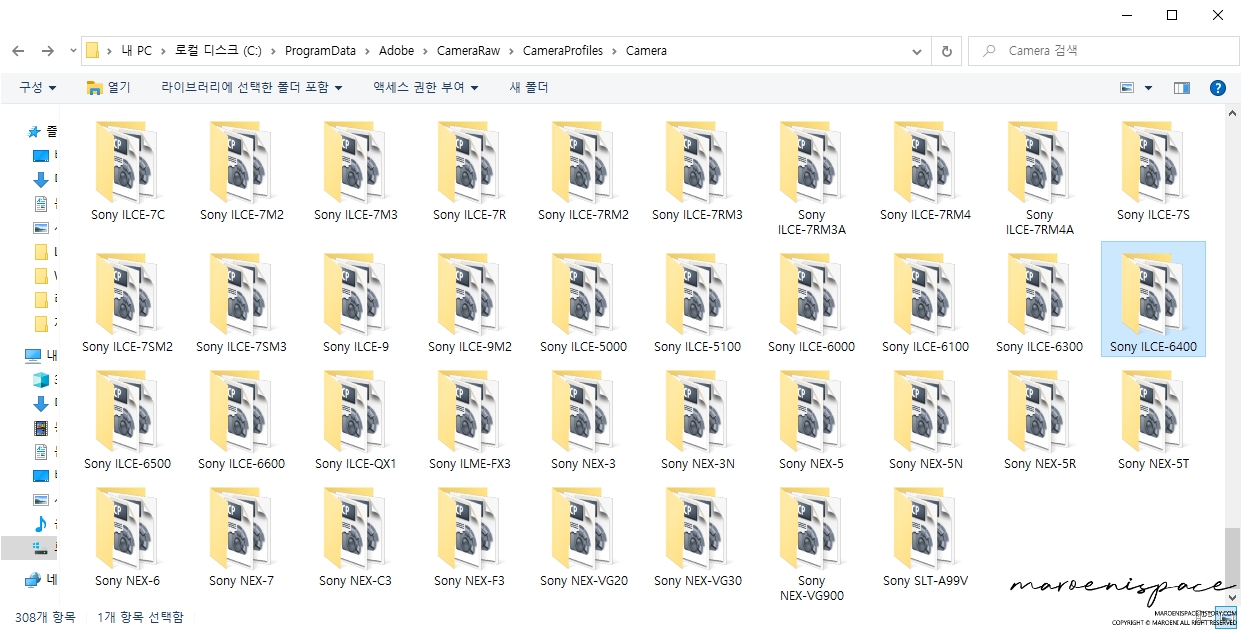Viewport: 1242px width, 630px height.
Task: Select the Sony ILCE-6000 folder
Action: pos(811,302)
